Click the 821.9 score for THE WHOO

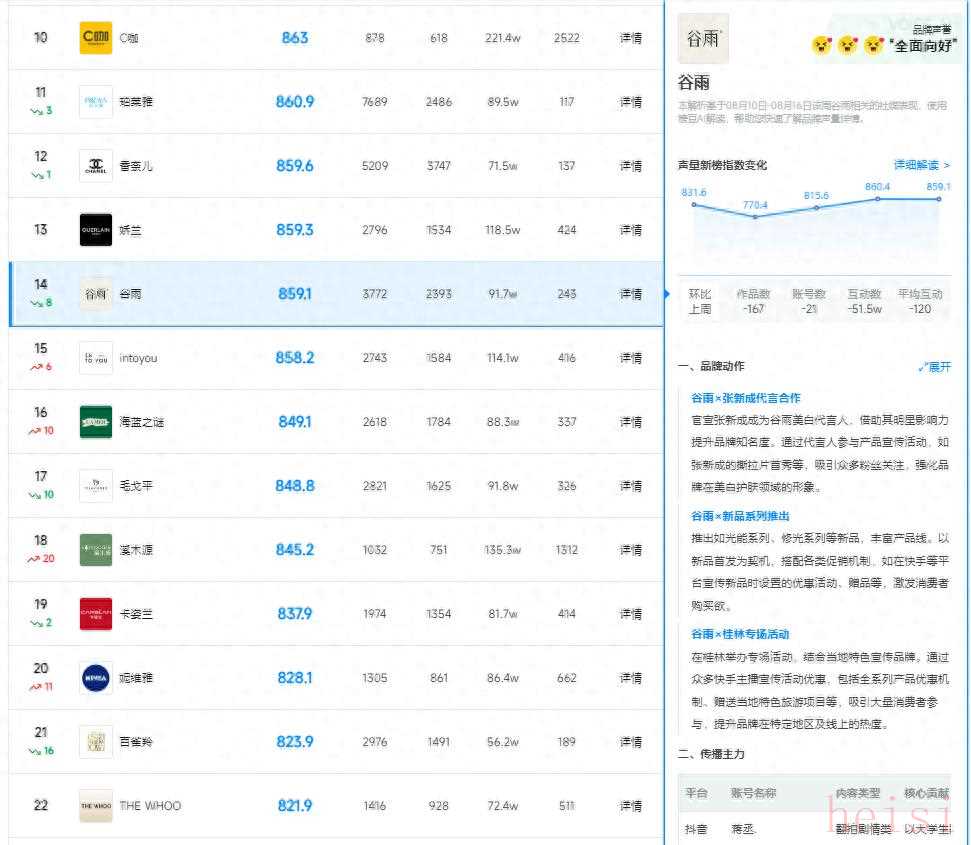pos(295,806)
